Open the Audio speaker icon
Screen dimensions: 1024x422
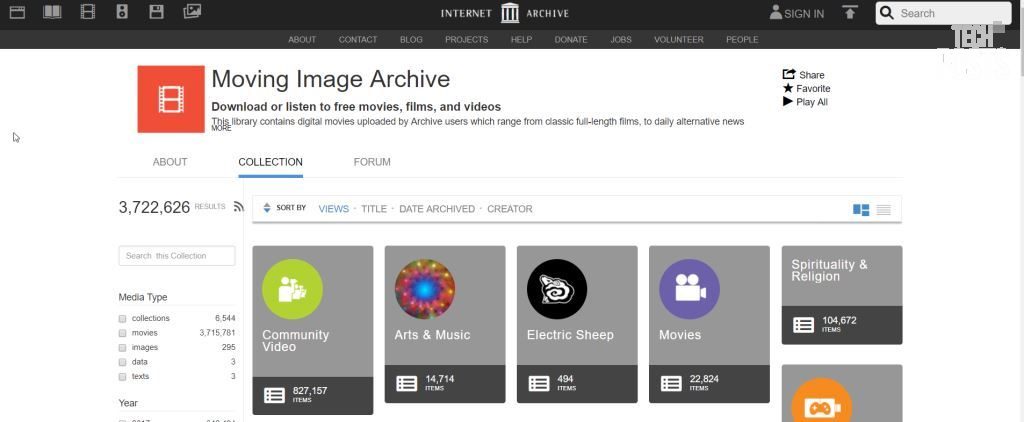click(122, 12)
